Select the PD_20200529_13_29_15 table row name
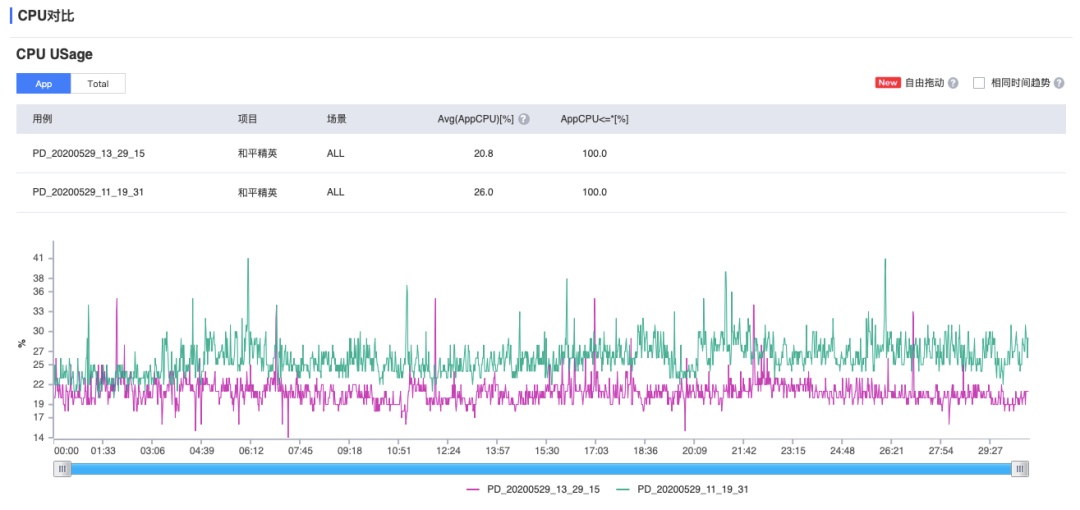 89,153
